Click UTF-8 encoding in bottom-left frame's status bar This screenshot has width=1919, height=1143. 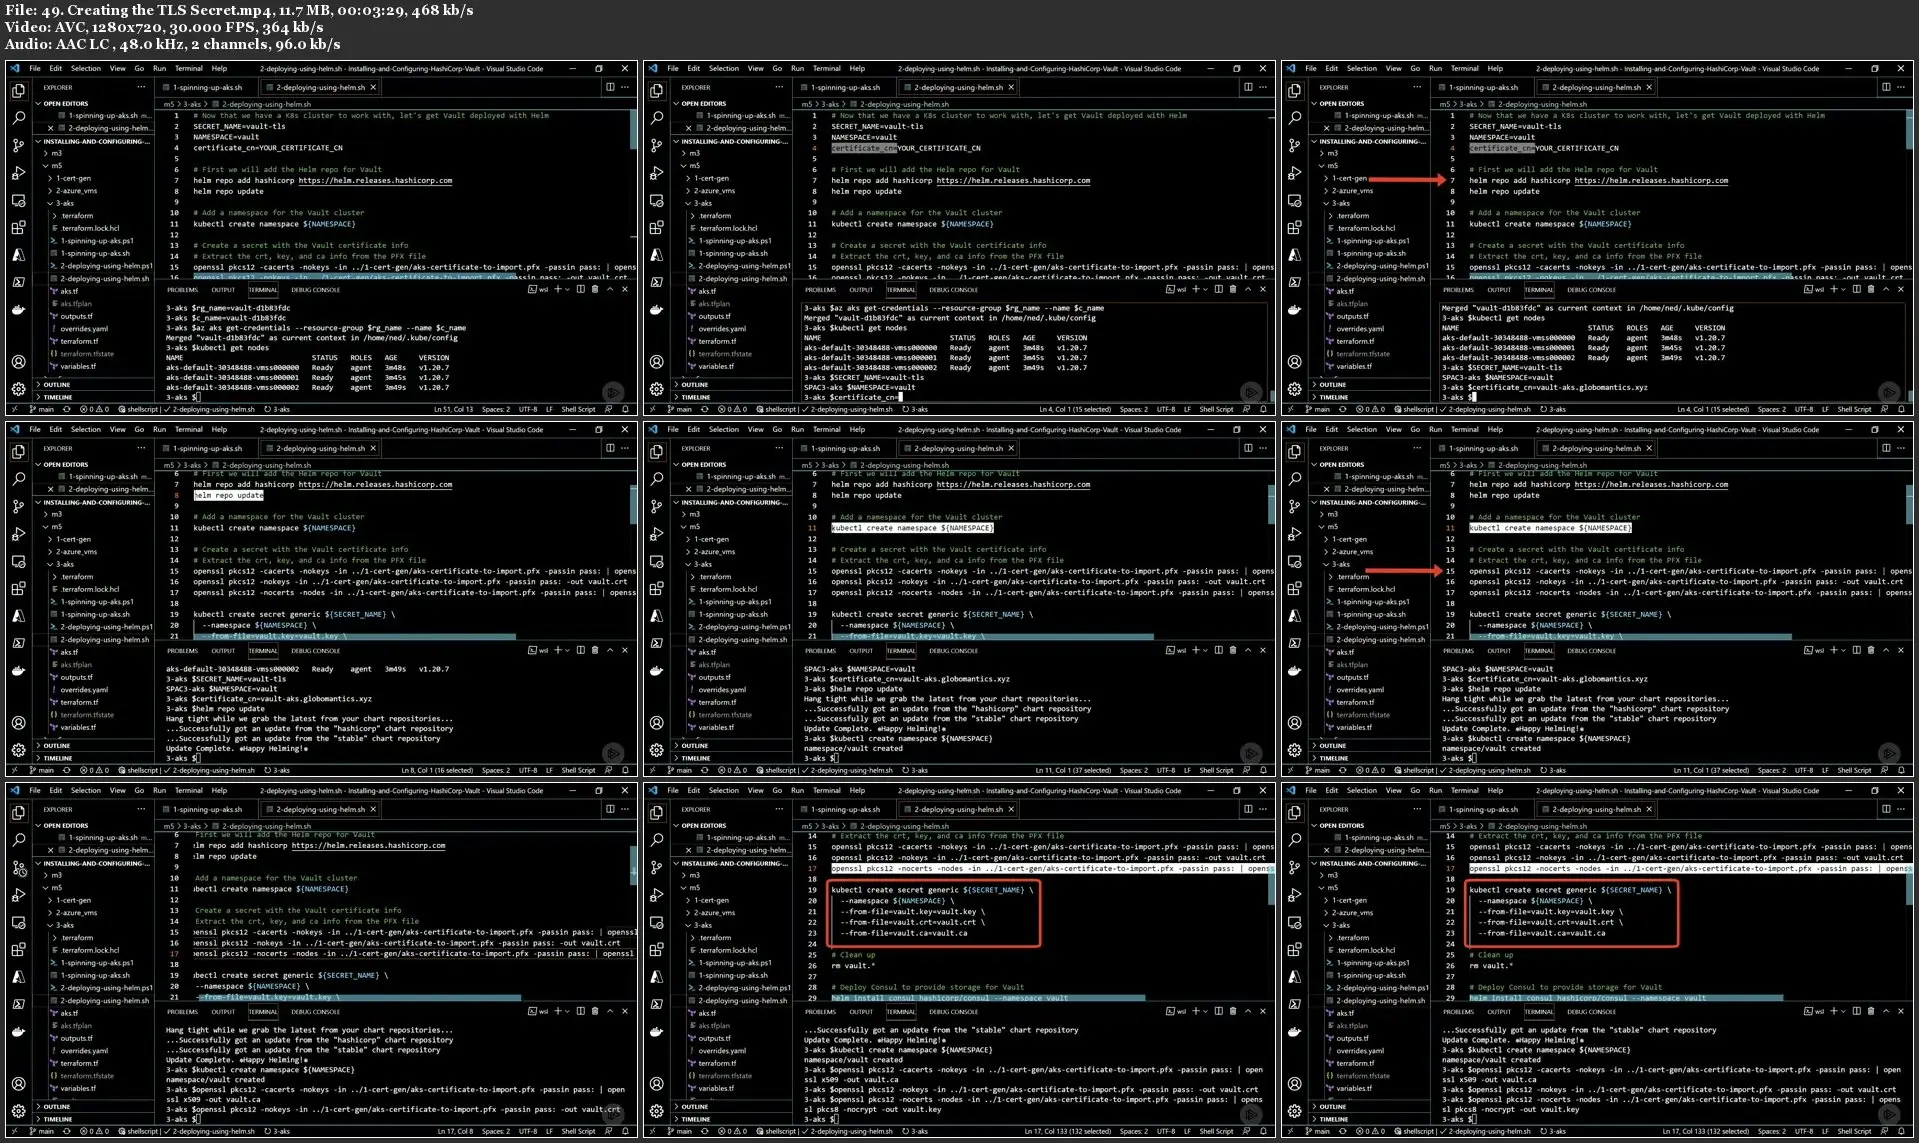click(527, 1131)
